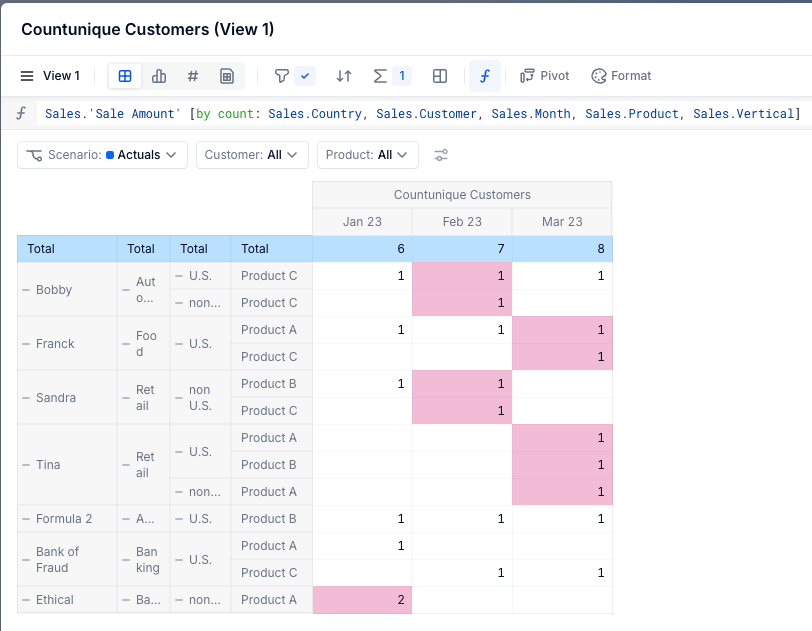Collapse the Bank of Fraud customer row
The width and height of the screenshot is (812, 631).
click(x=26, y=560)
